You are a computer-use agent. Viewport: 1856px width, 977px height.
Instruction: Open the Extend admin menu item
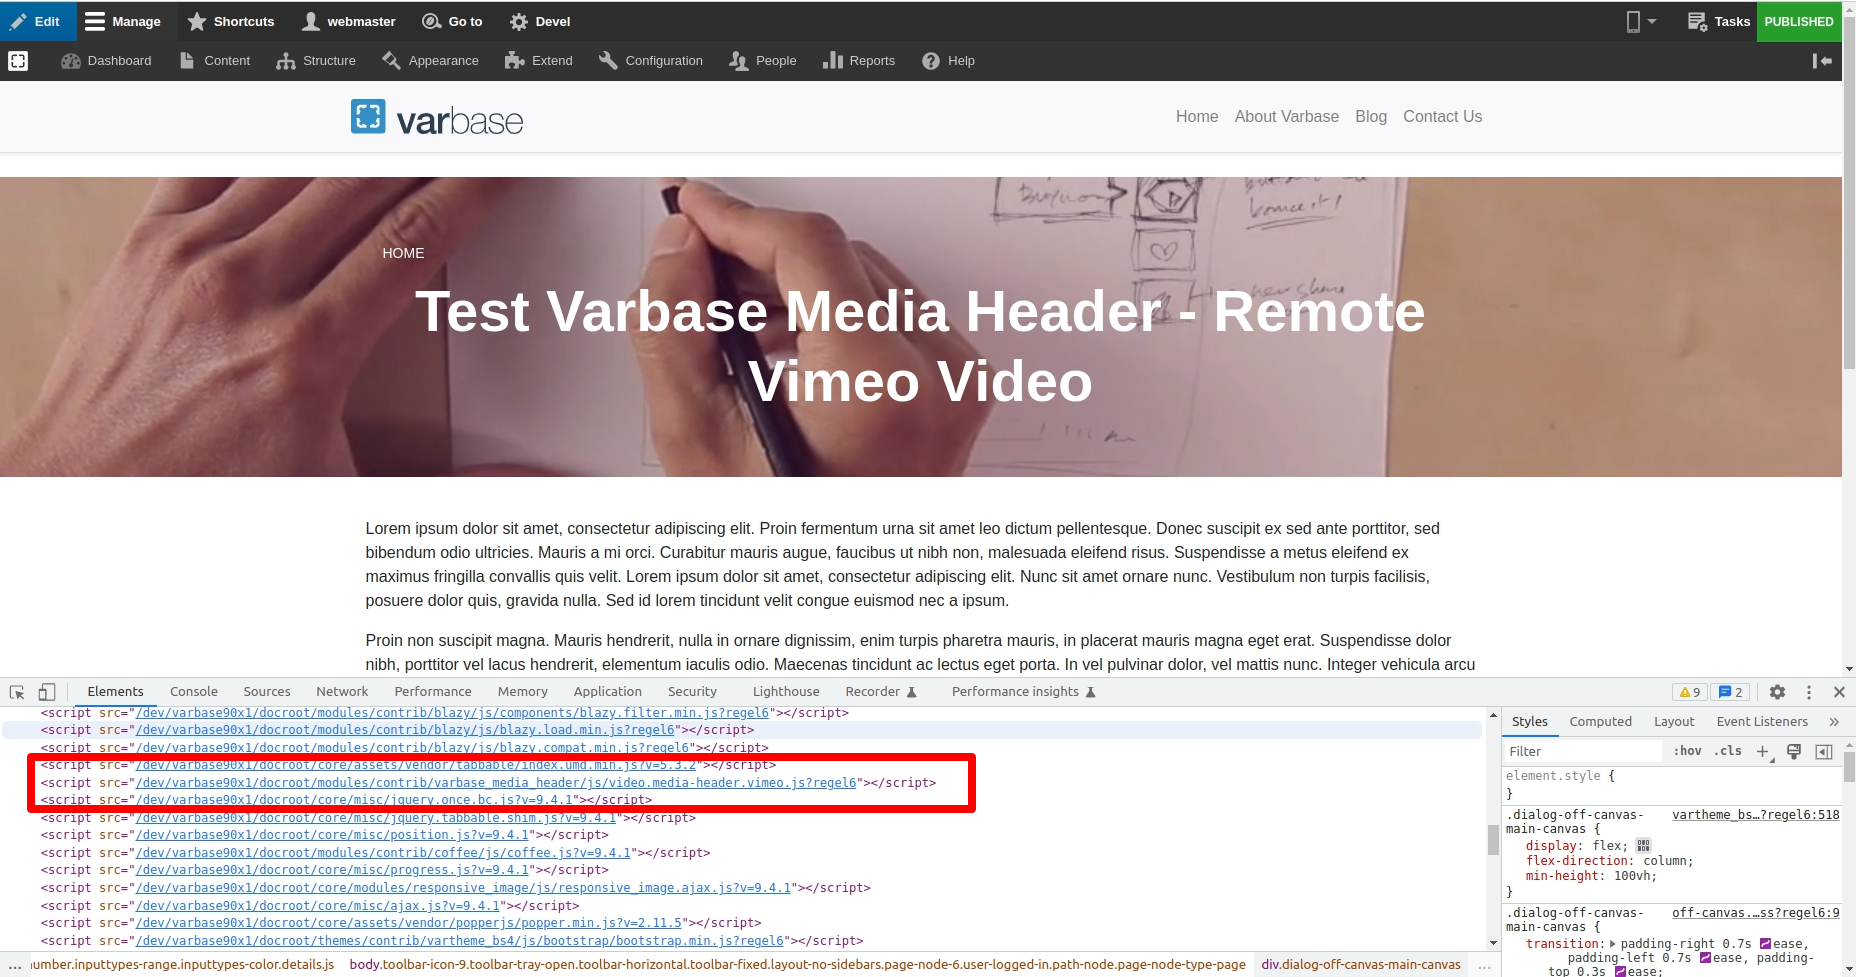point(539,61)
